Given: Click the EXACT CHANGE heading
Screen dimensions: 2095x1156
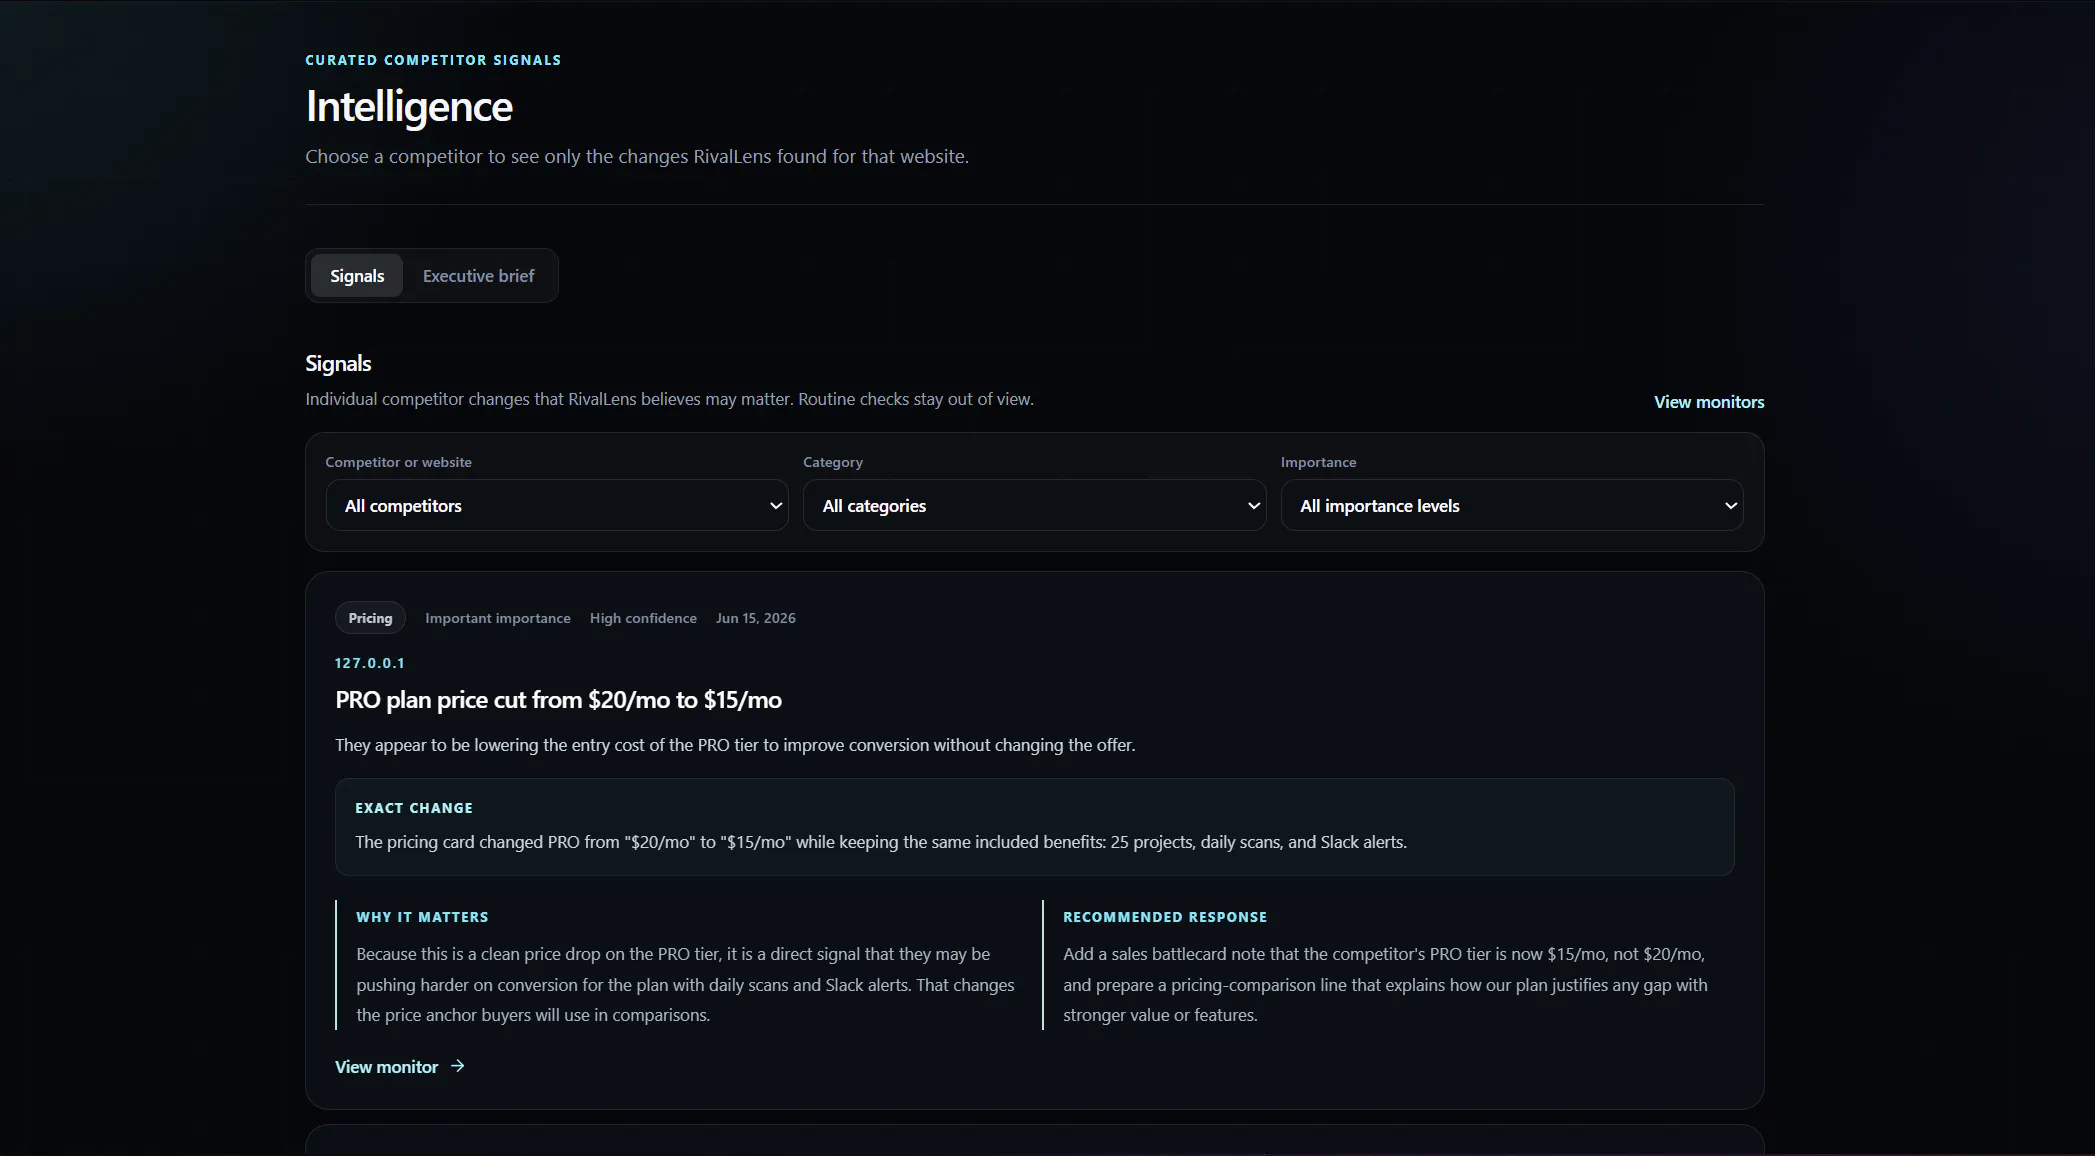Looking at the screenshot, I should pyautogui.click(x=414, y=808).
